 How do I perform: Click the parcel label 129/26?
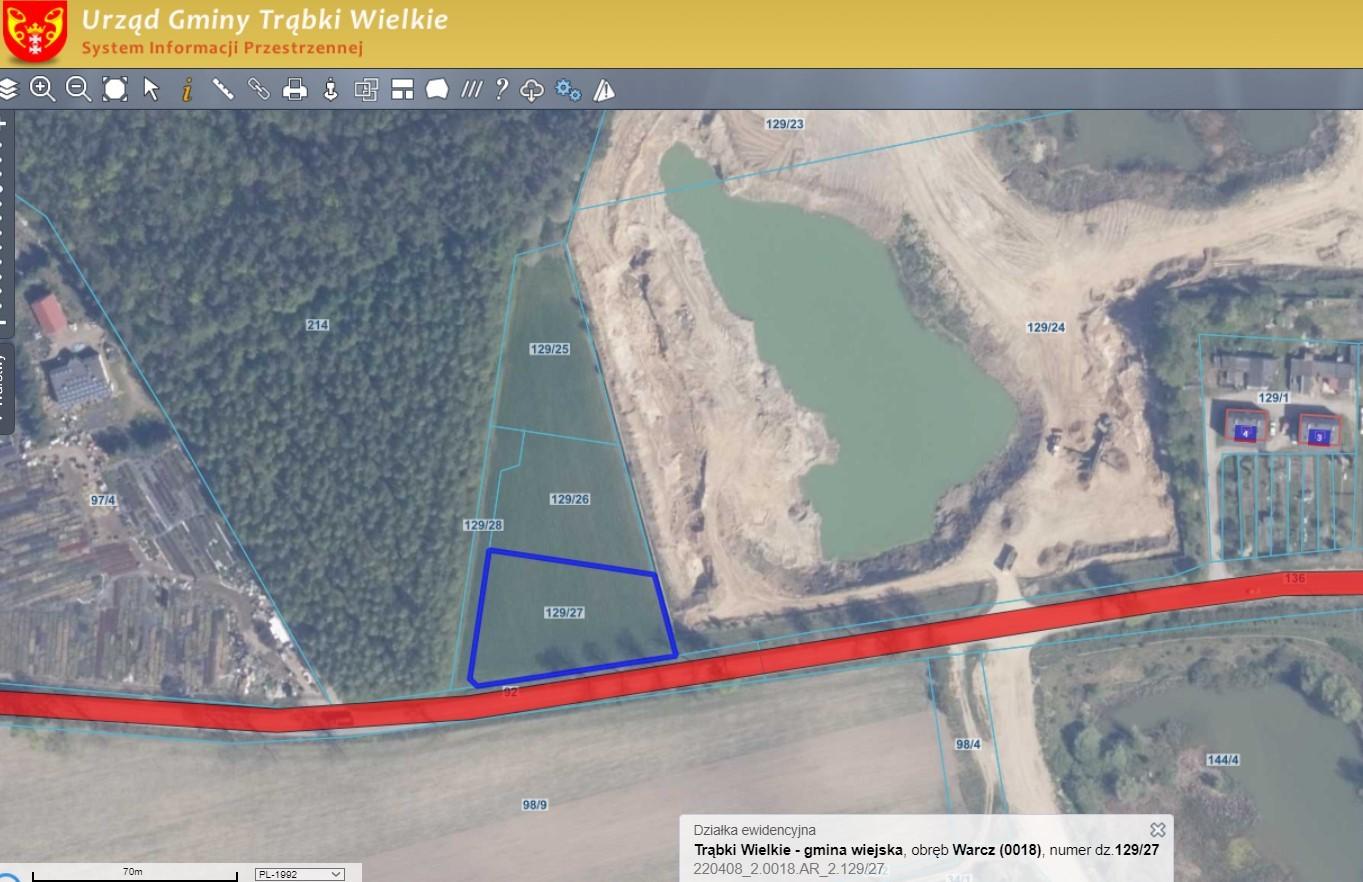click(x=570, y=499)
